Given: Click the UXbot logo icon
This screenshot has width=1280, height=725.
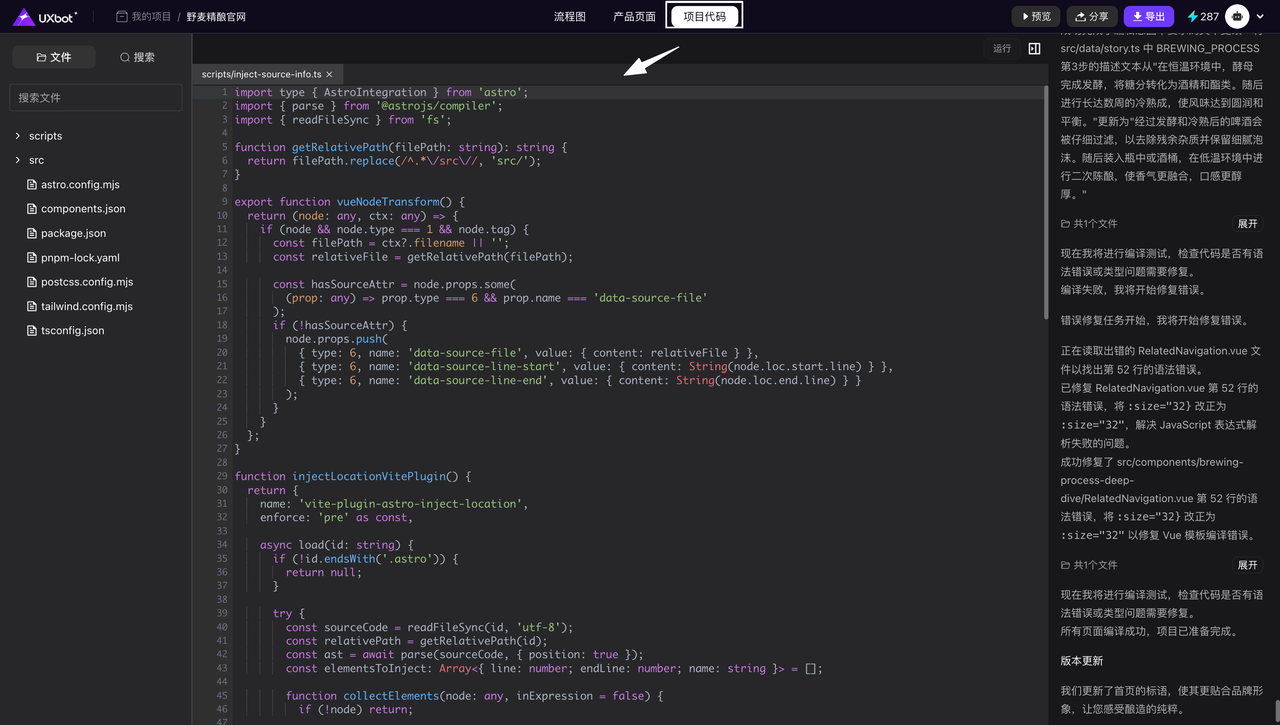Looking at the screenshot, I should click(x=24, y=16).
